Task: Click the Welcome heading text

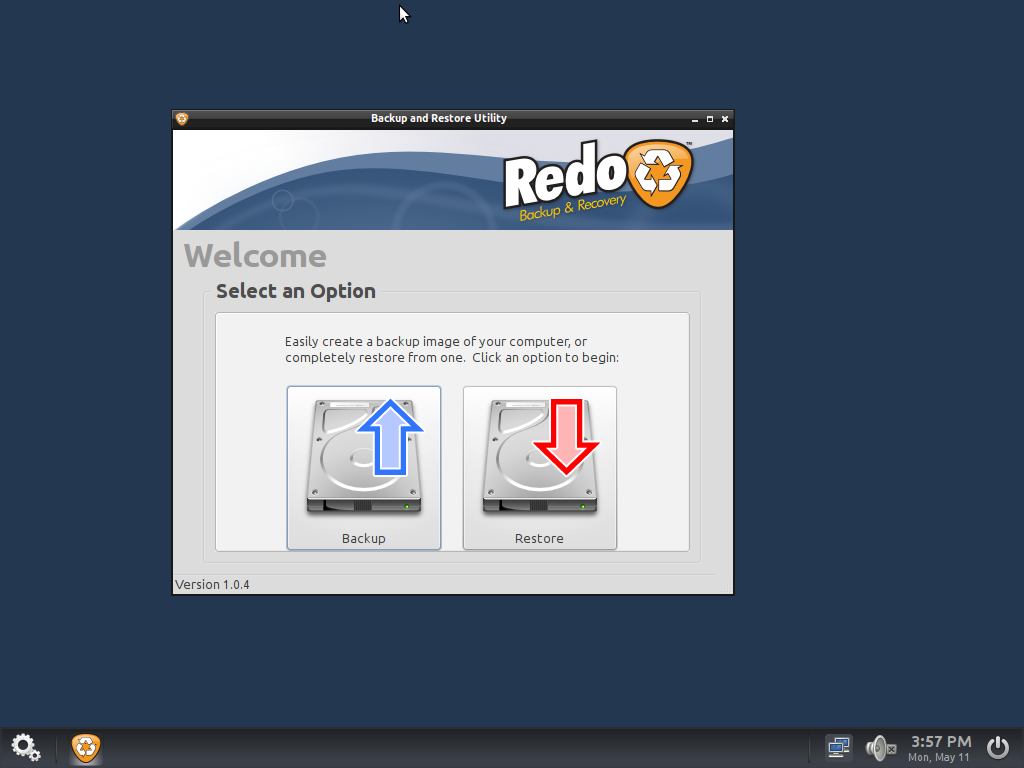Action: (x=255, y=255)
